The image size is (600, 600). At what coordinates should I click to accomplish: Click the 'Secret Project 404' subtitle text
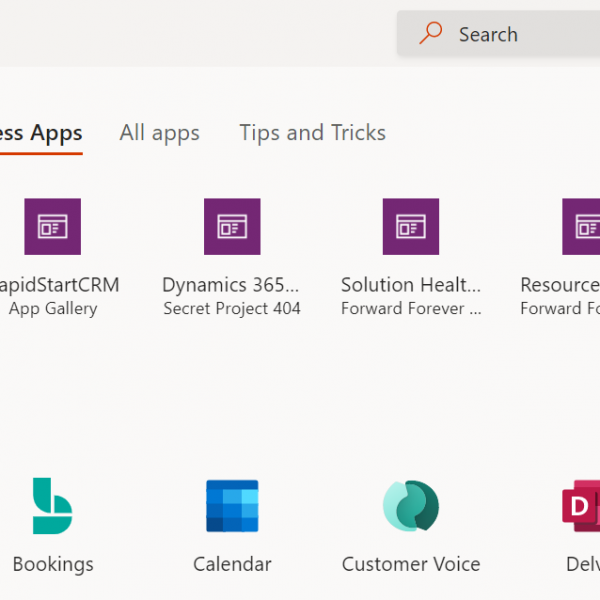click(x=232, y=308)
